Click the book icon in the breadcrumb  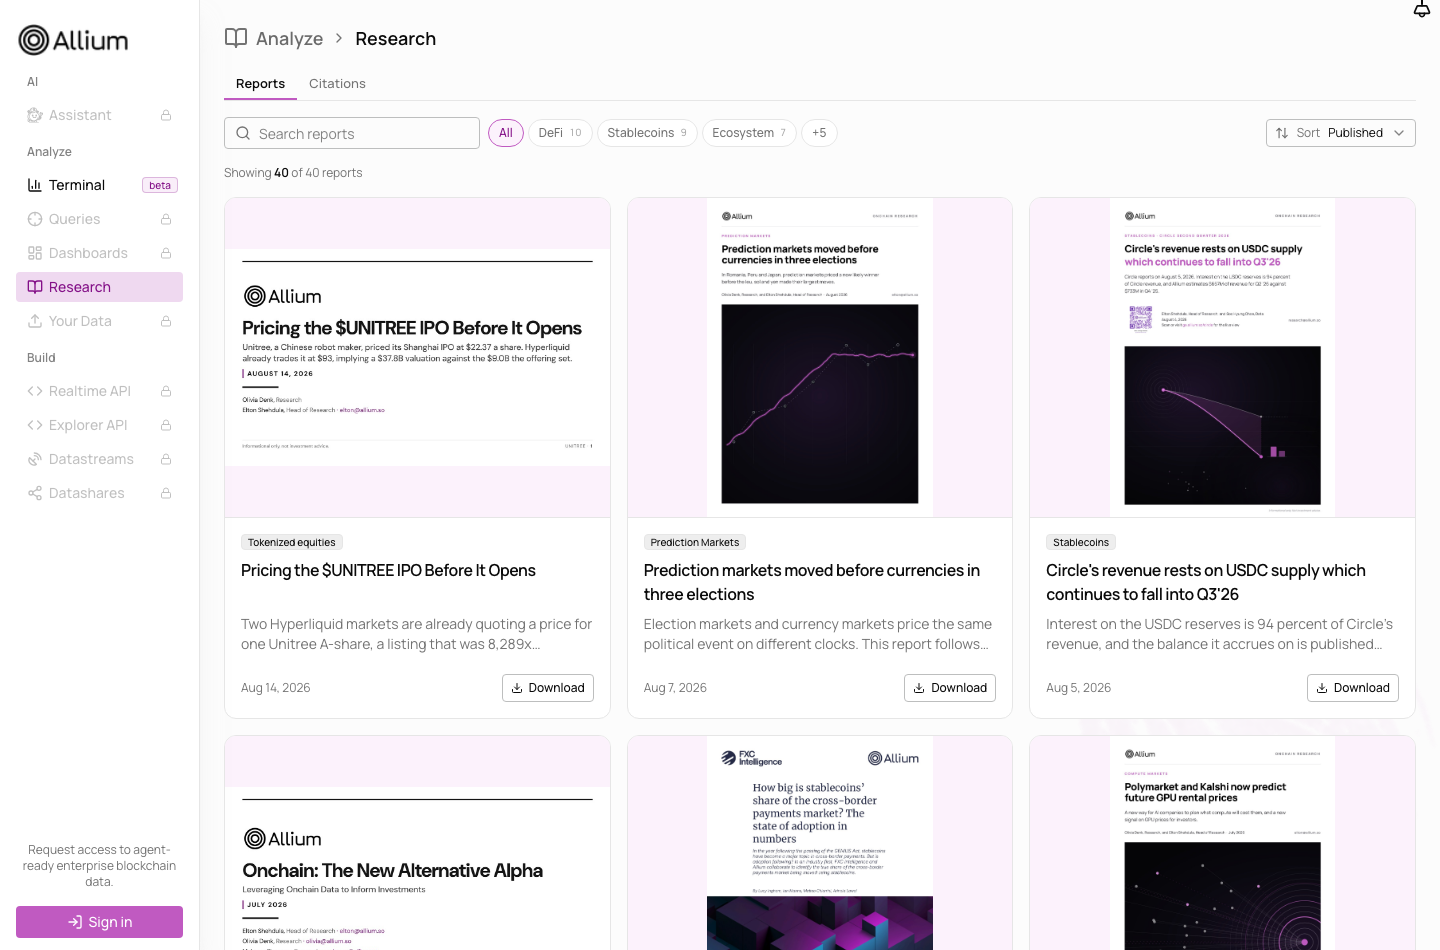click(236, 38)
